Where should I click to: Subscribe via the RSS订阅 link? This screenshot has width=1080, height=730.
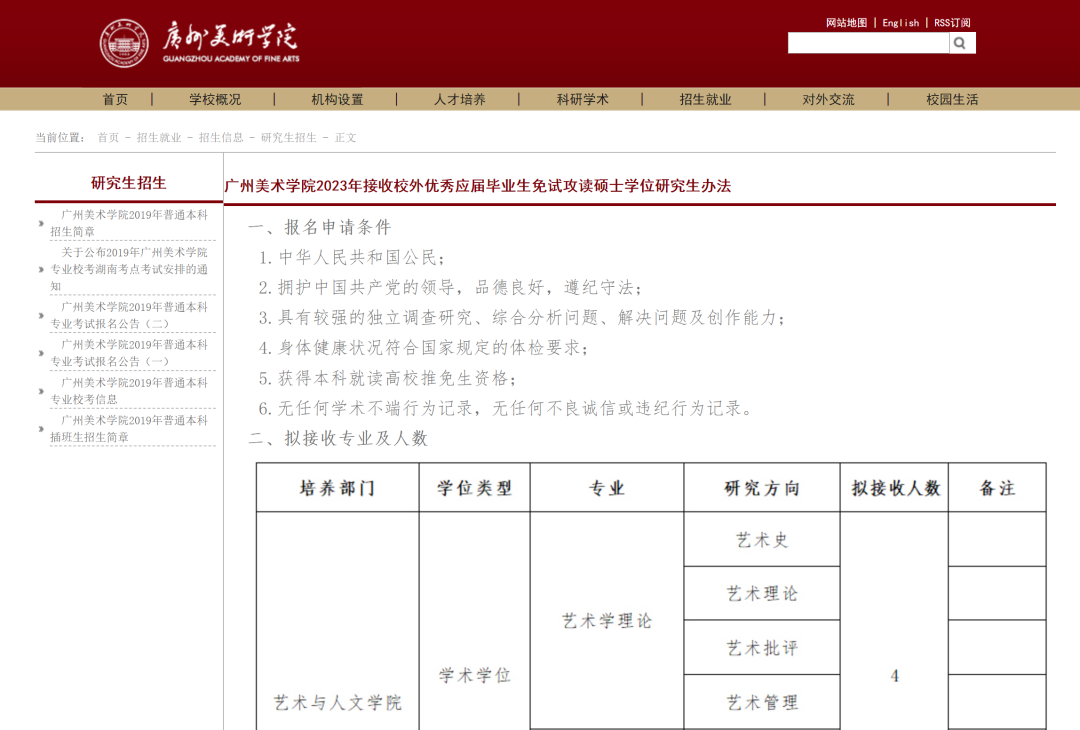pos(952,21)
